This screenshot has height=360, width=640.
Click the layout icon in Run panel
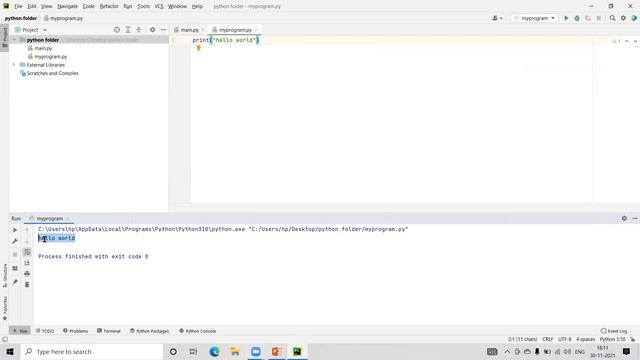15,269
